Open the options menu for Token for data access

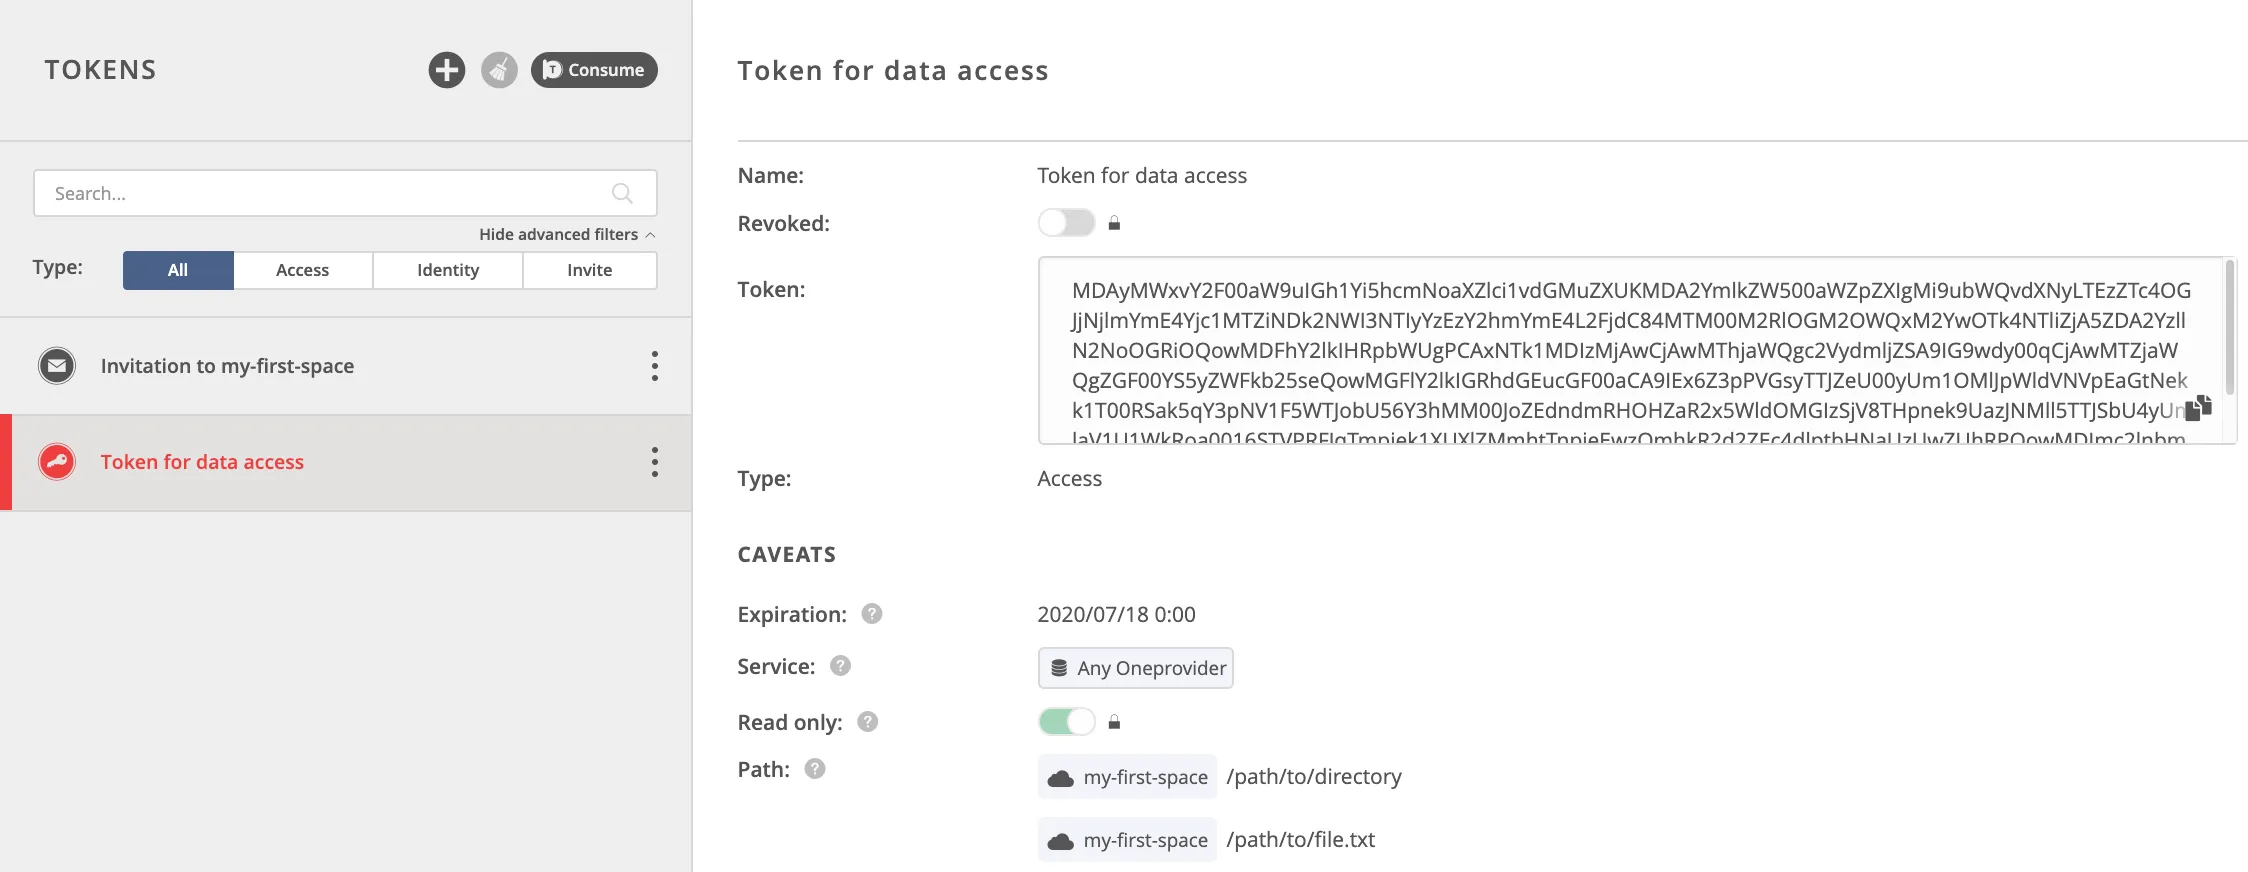(x=654, y=462)
